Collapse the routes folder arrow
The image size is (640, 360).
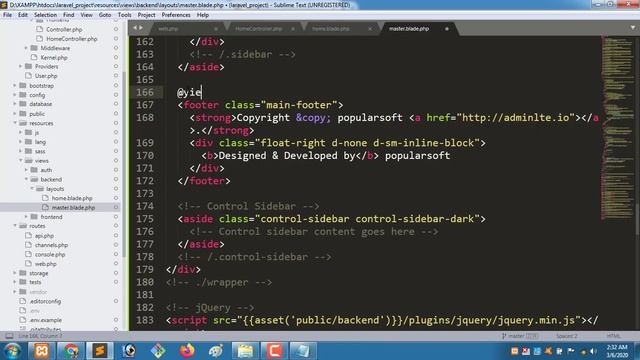pyautogui.click(x=15, y=226)
